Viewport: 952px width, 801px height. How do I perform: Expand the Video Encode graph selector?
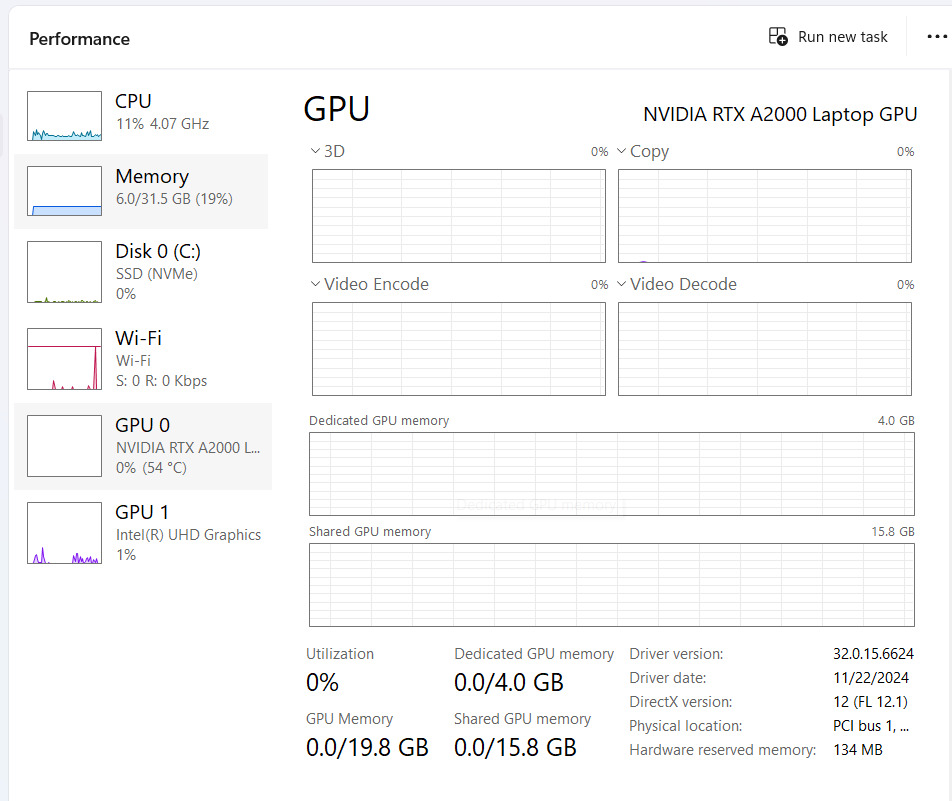(x=316, y=284)
